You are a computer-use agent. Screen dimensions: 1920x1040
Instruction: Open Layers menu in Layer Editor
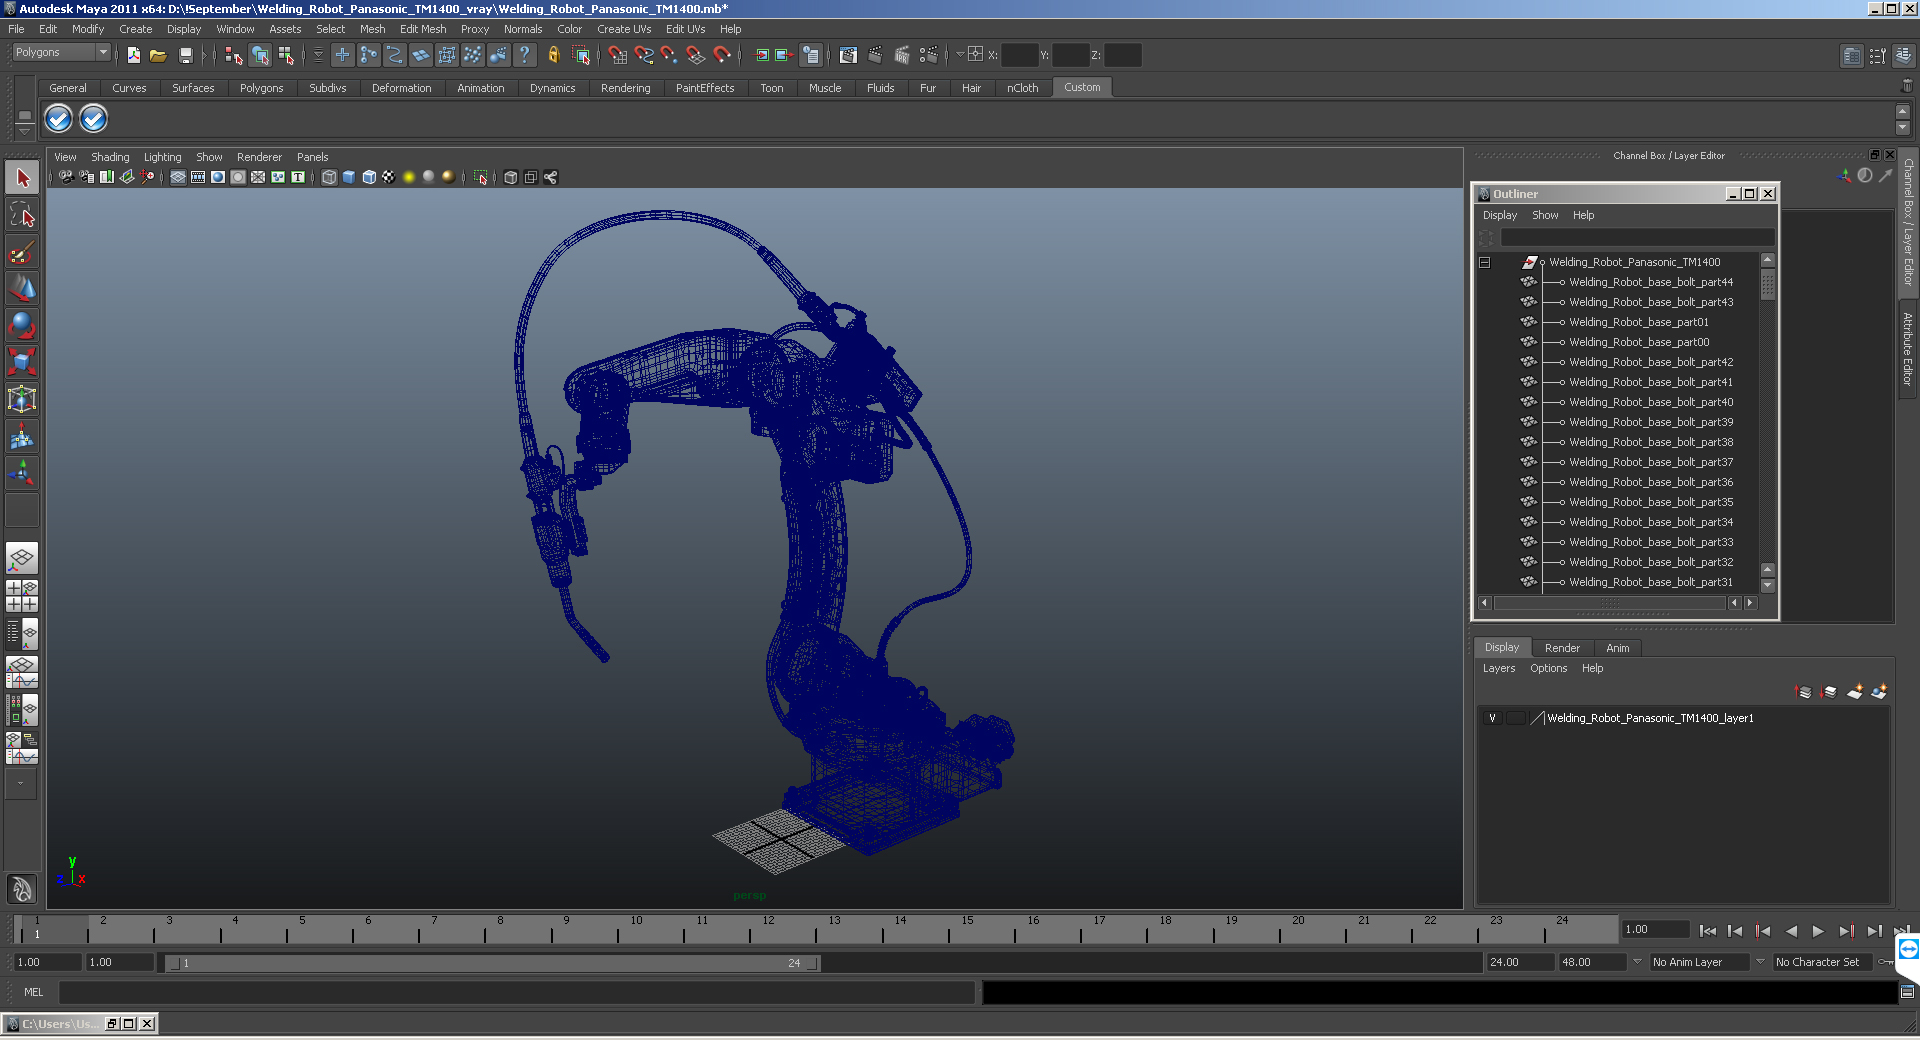pyautogui.click(x=1498, y=668)
